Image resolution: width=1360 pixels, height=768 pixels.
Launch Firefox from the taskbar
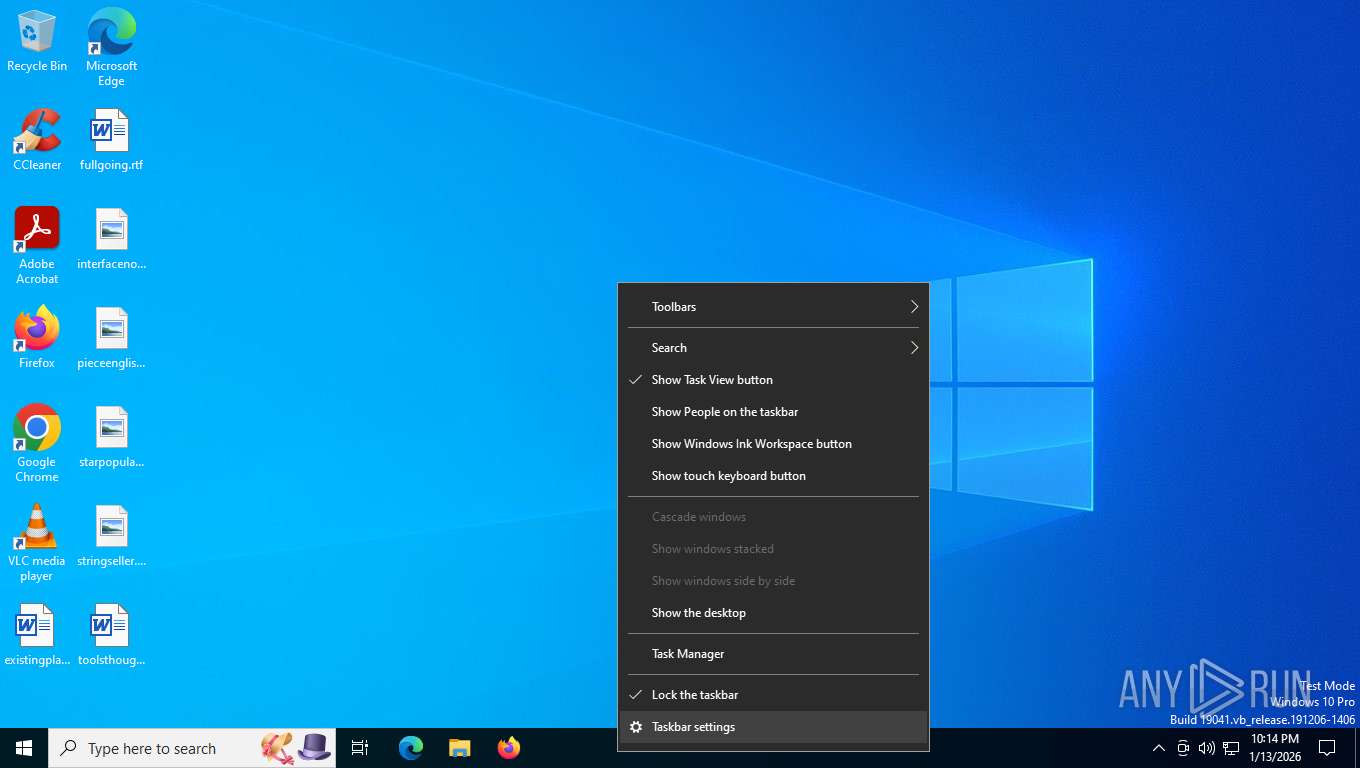click(x=509, y=748)
